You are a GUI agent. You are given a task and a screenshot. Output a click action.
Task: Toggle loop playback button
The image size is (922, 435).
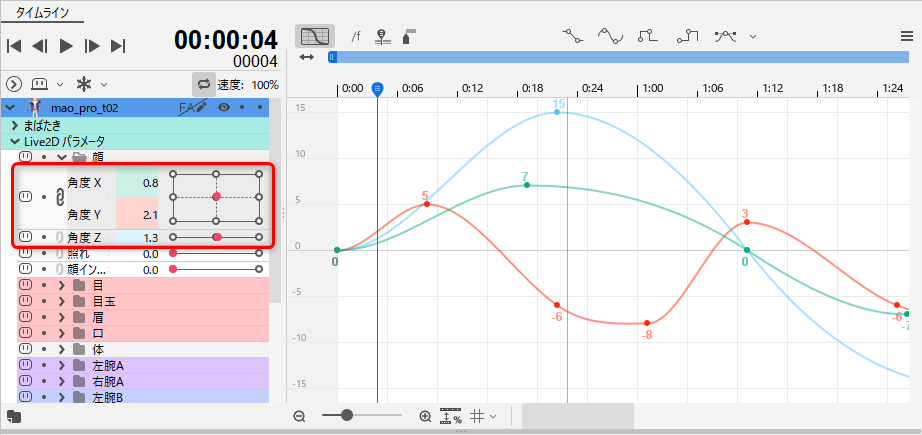tap(204, 84)
